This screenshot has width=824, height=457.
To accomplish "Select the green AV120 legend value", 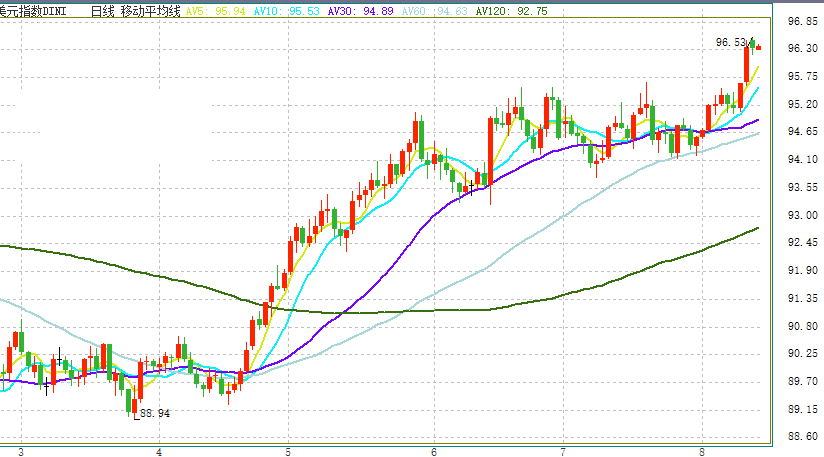I will [512, 10].
